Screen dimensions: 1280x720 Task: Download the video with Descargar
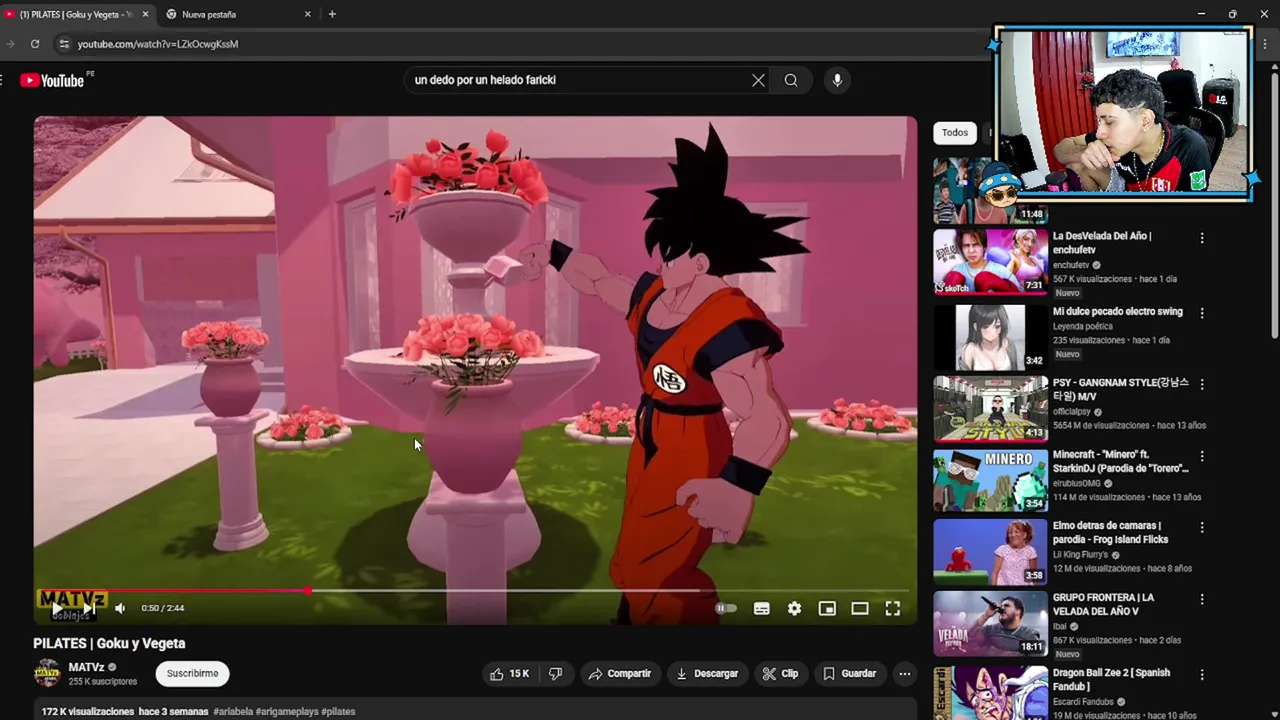[x=707, y=674]
